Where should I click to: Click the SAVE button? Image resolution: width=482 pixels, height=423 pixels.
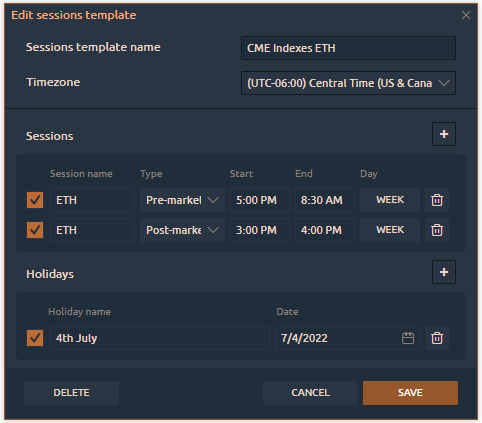click(x=410, y=393)
